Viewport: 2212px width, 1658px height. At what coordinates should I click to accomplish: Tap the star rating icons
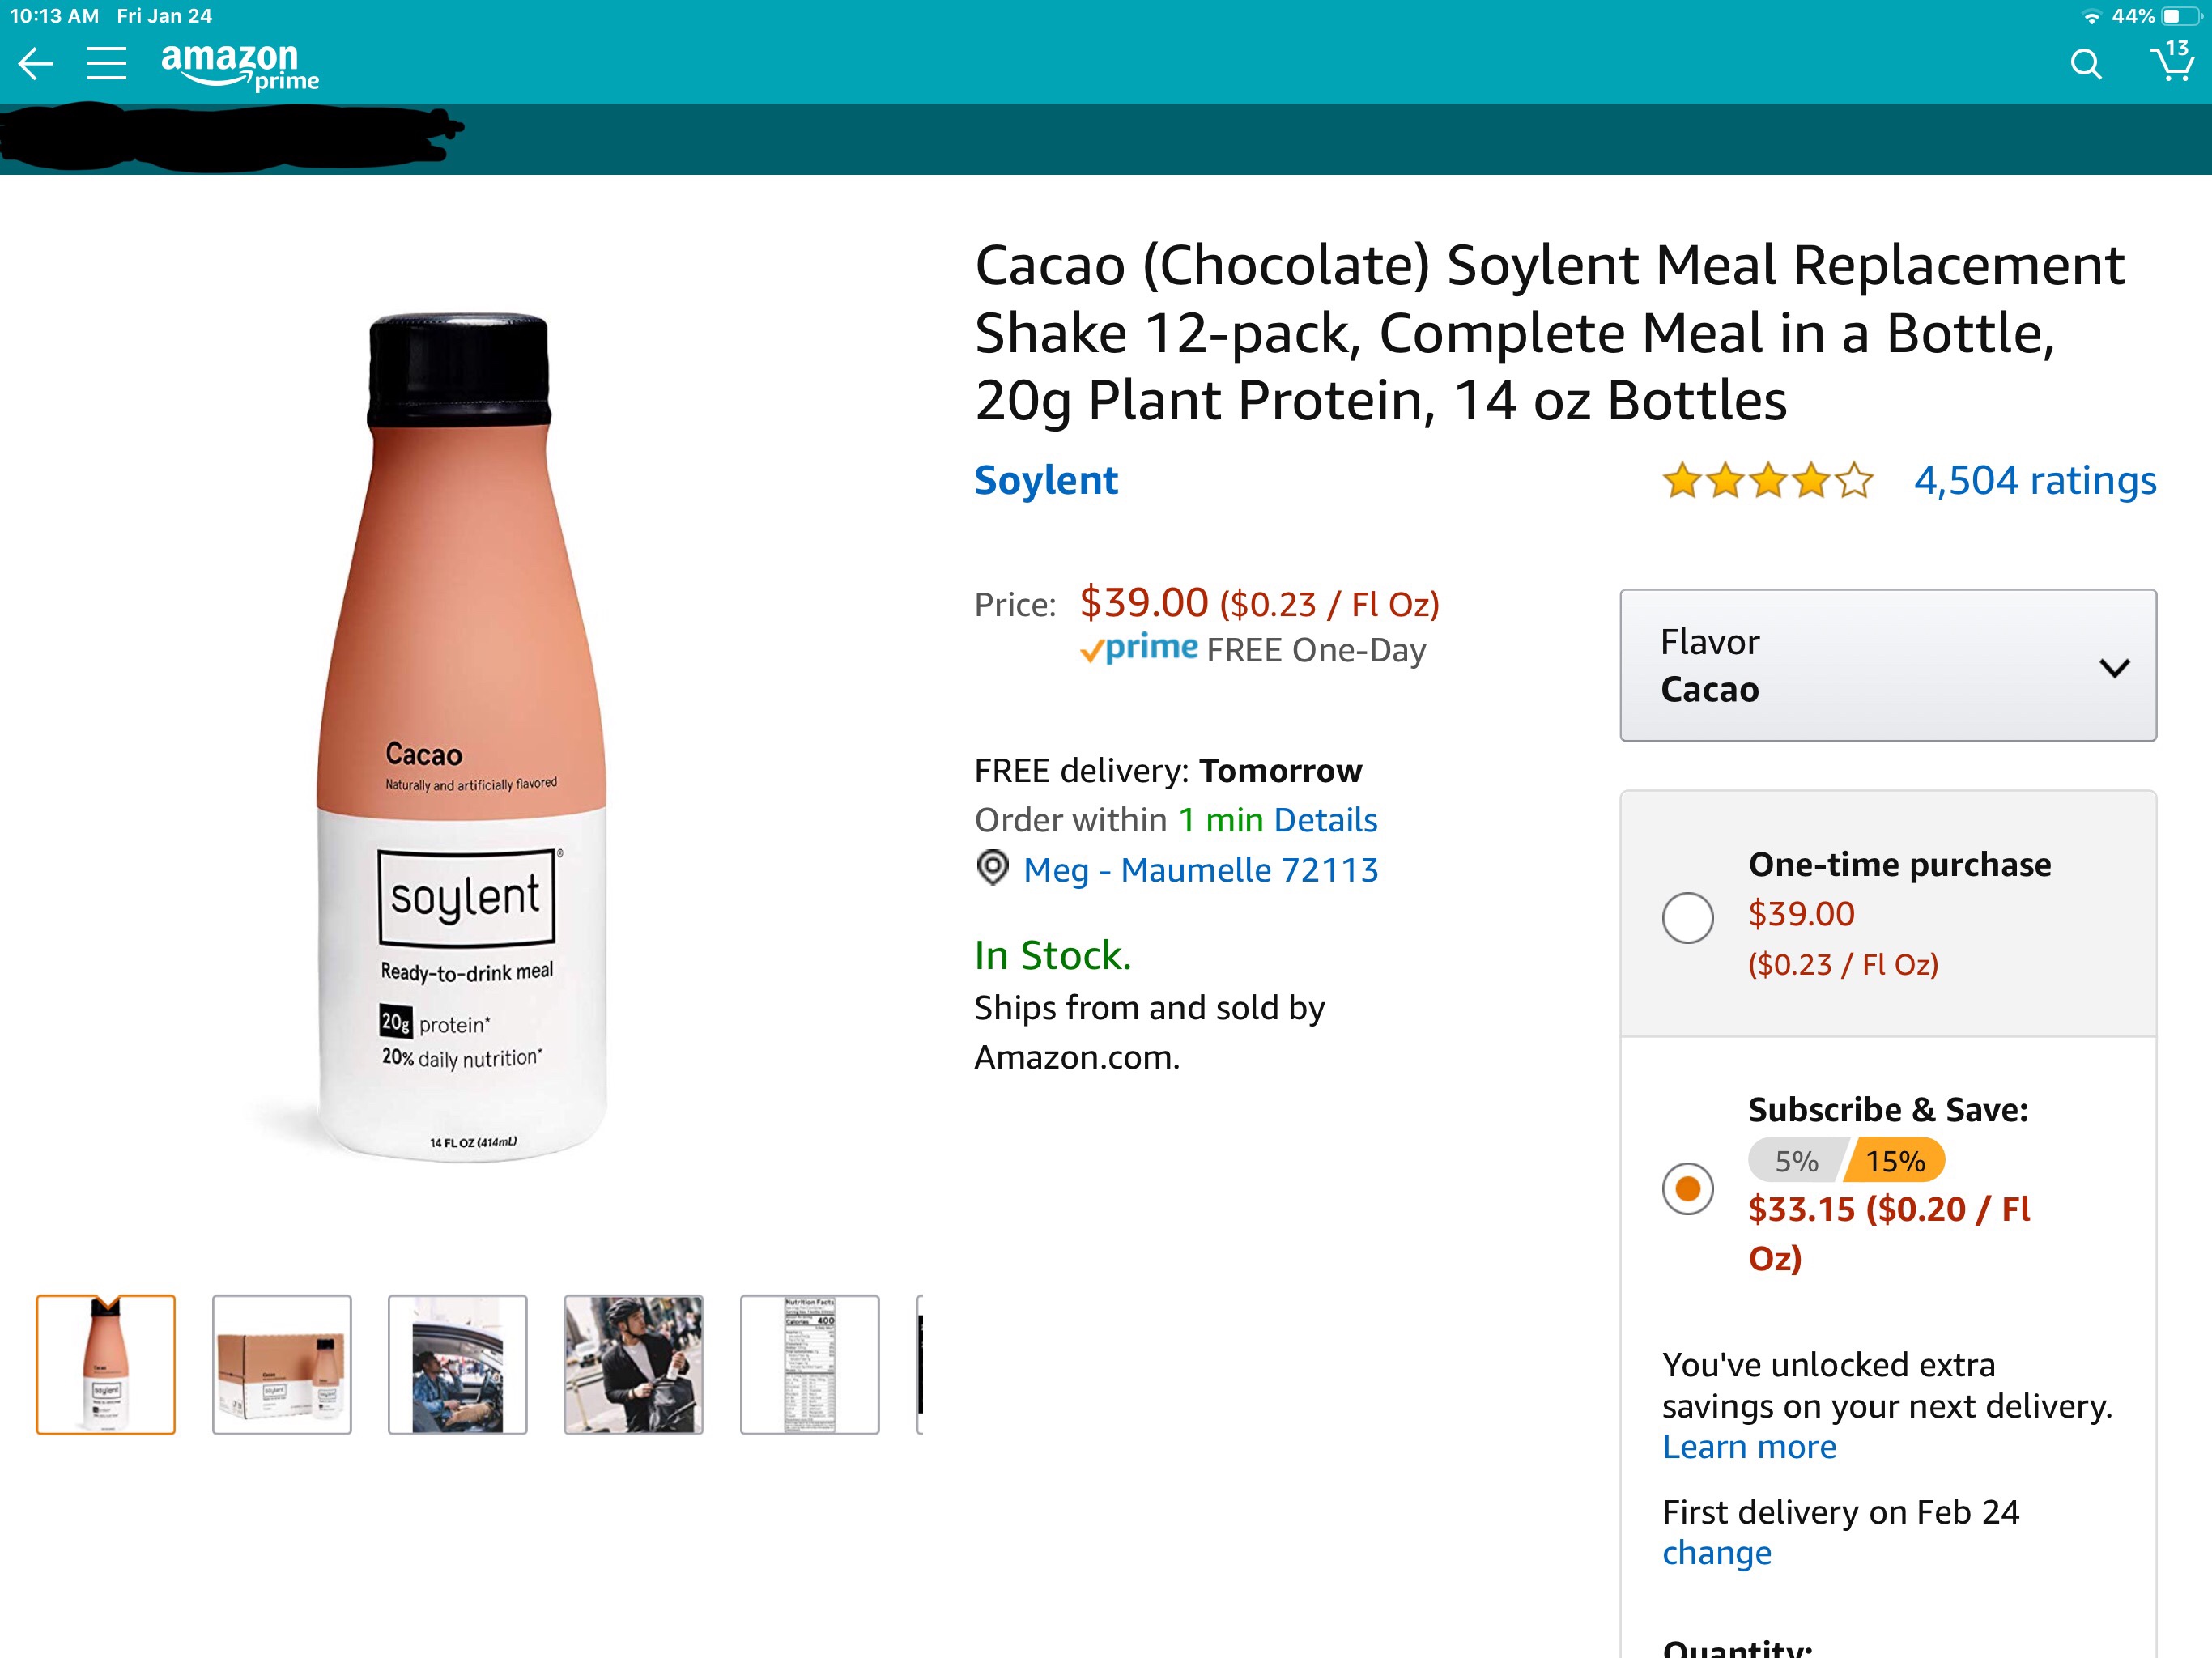(1767, 481)
